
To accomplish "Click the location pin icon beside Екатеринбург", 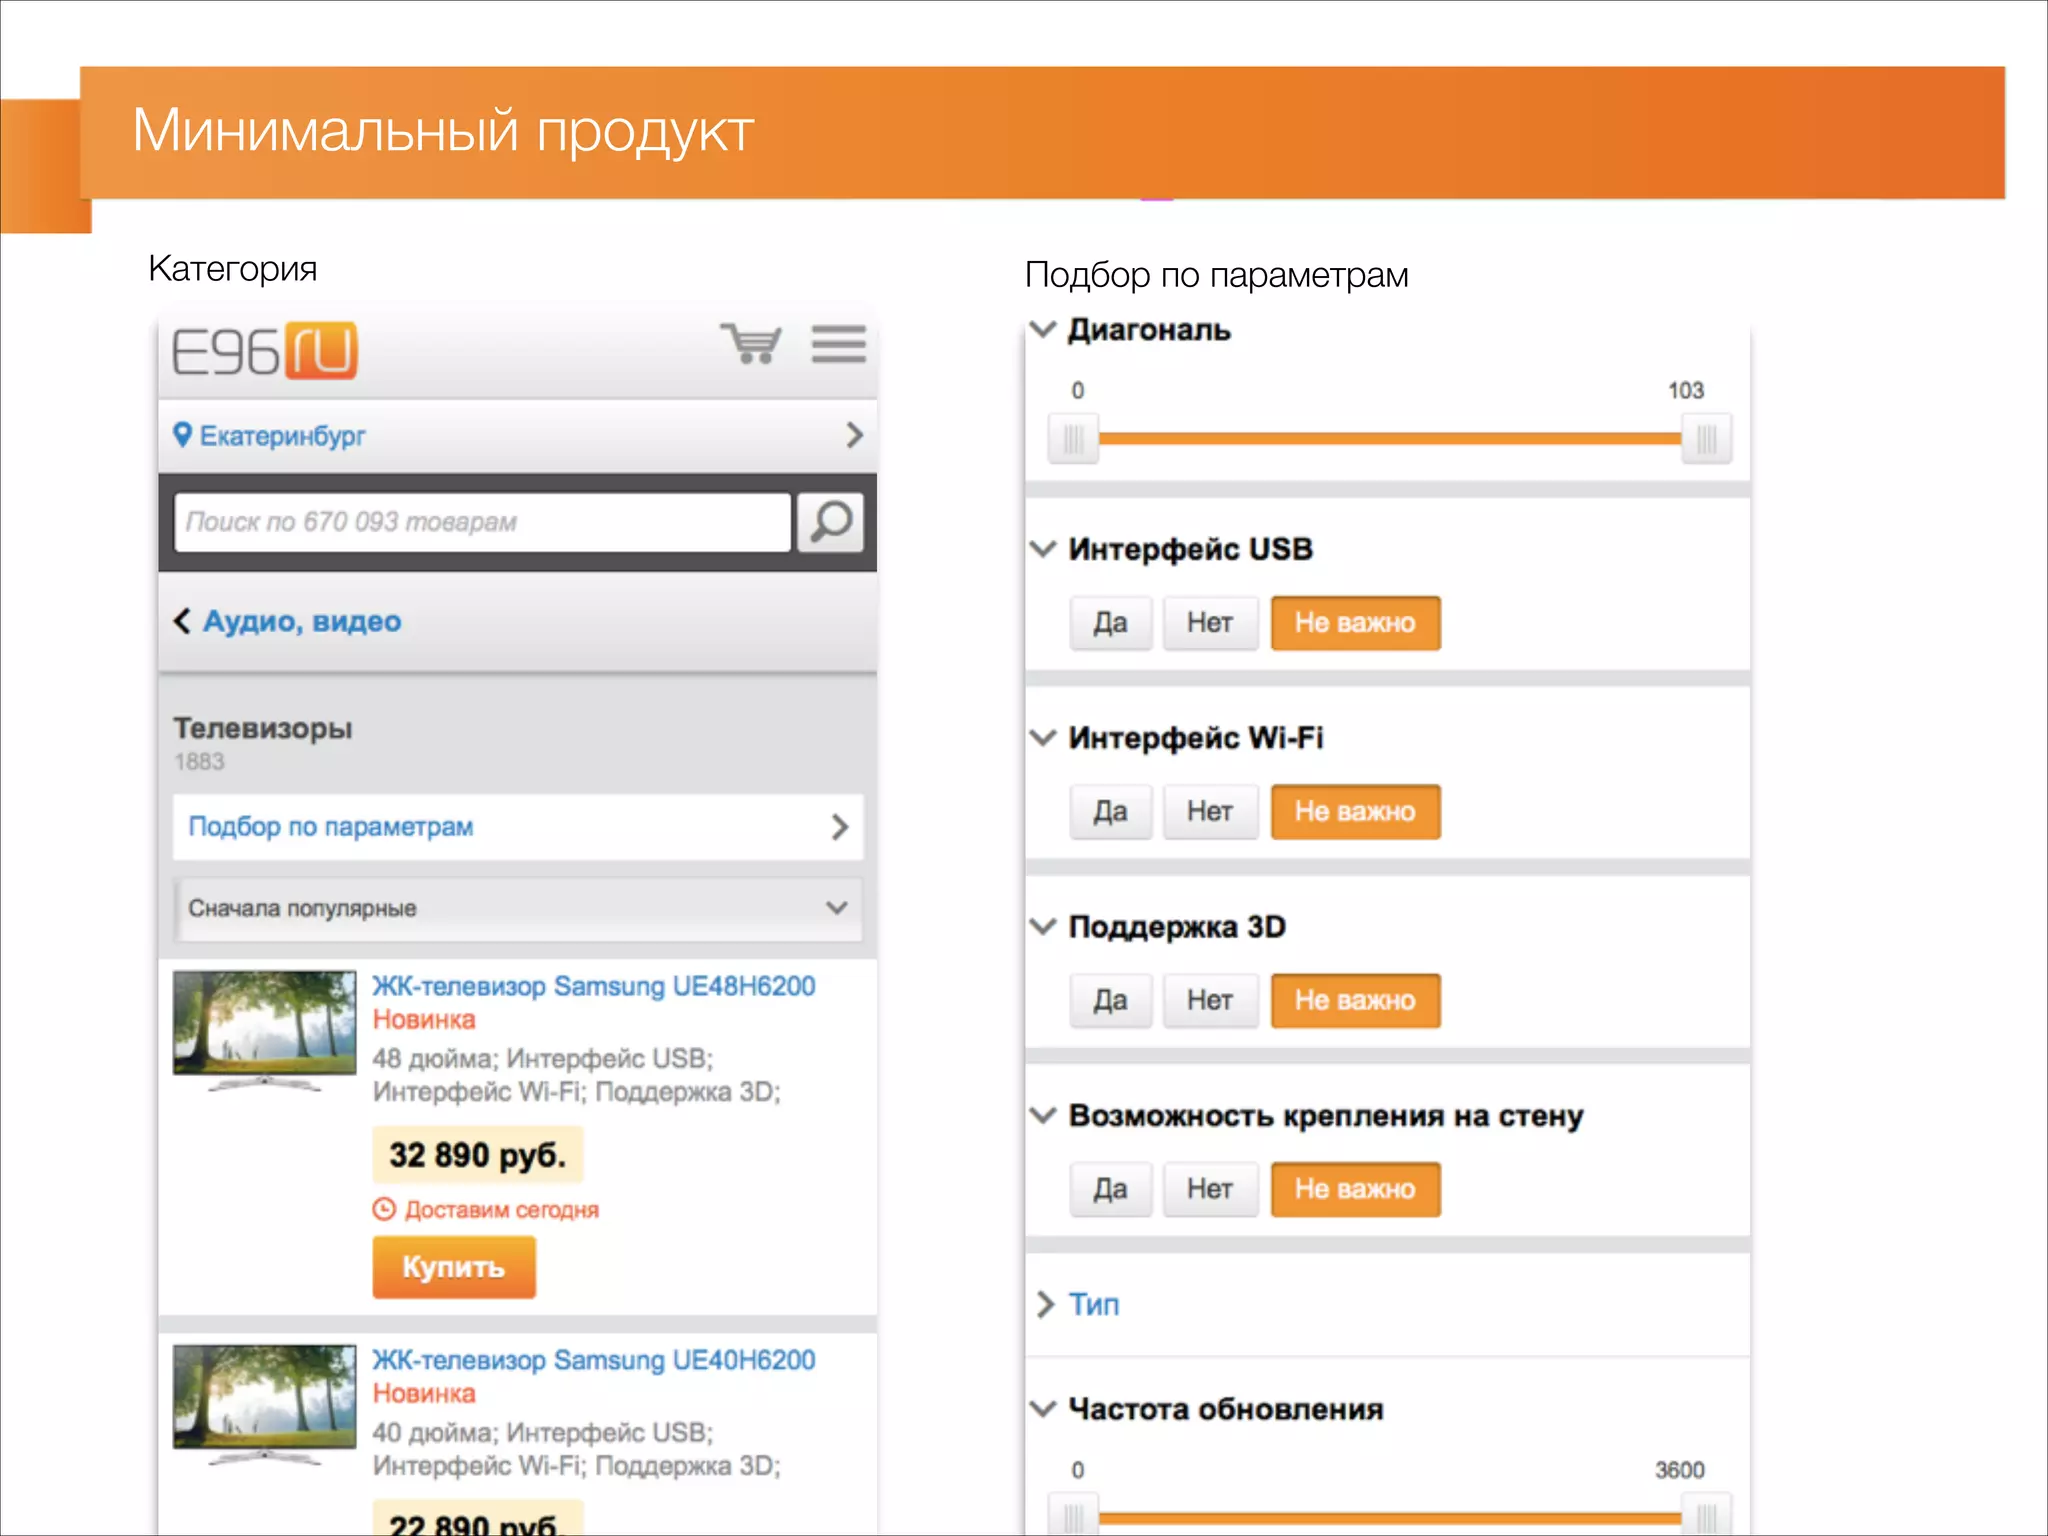I will [182, 435].
